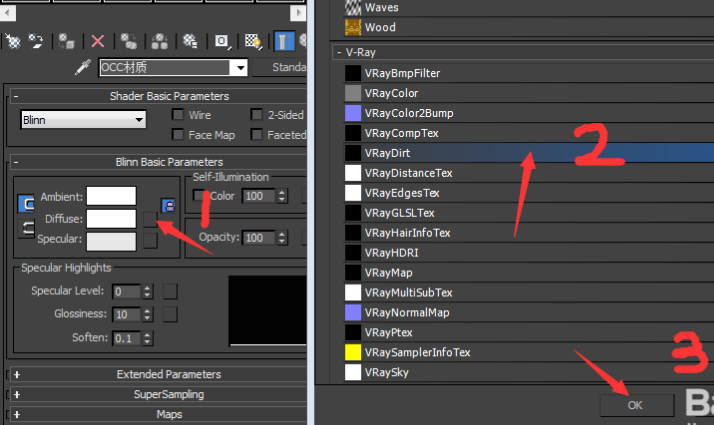
Task: Click the Put to Library icon
Action: tap(190, 41)
